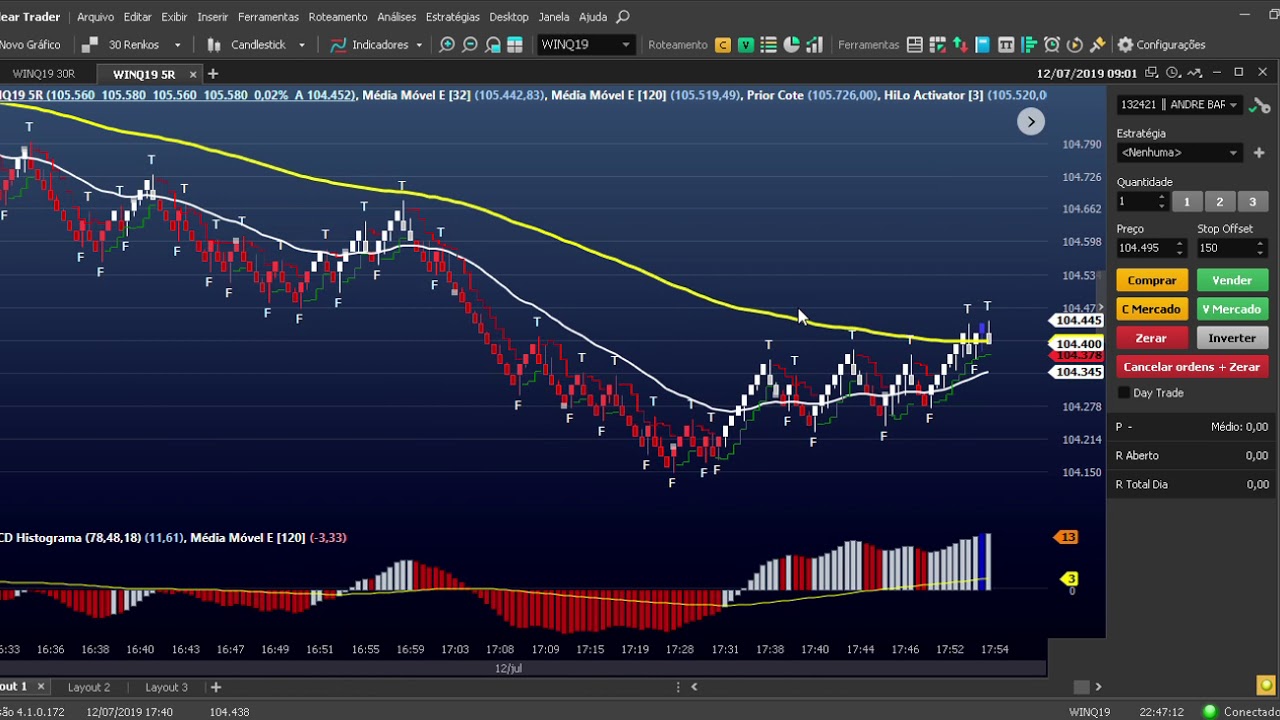Click the Zerar button
The image size is (1280, 720).
(1152, 338)
